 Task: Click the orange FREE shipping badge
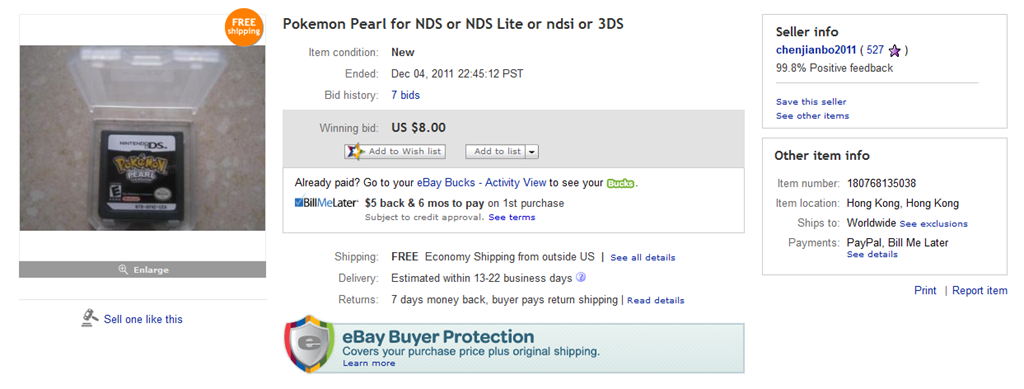[x=244, y=27]
